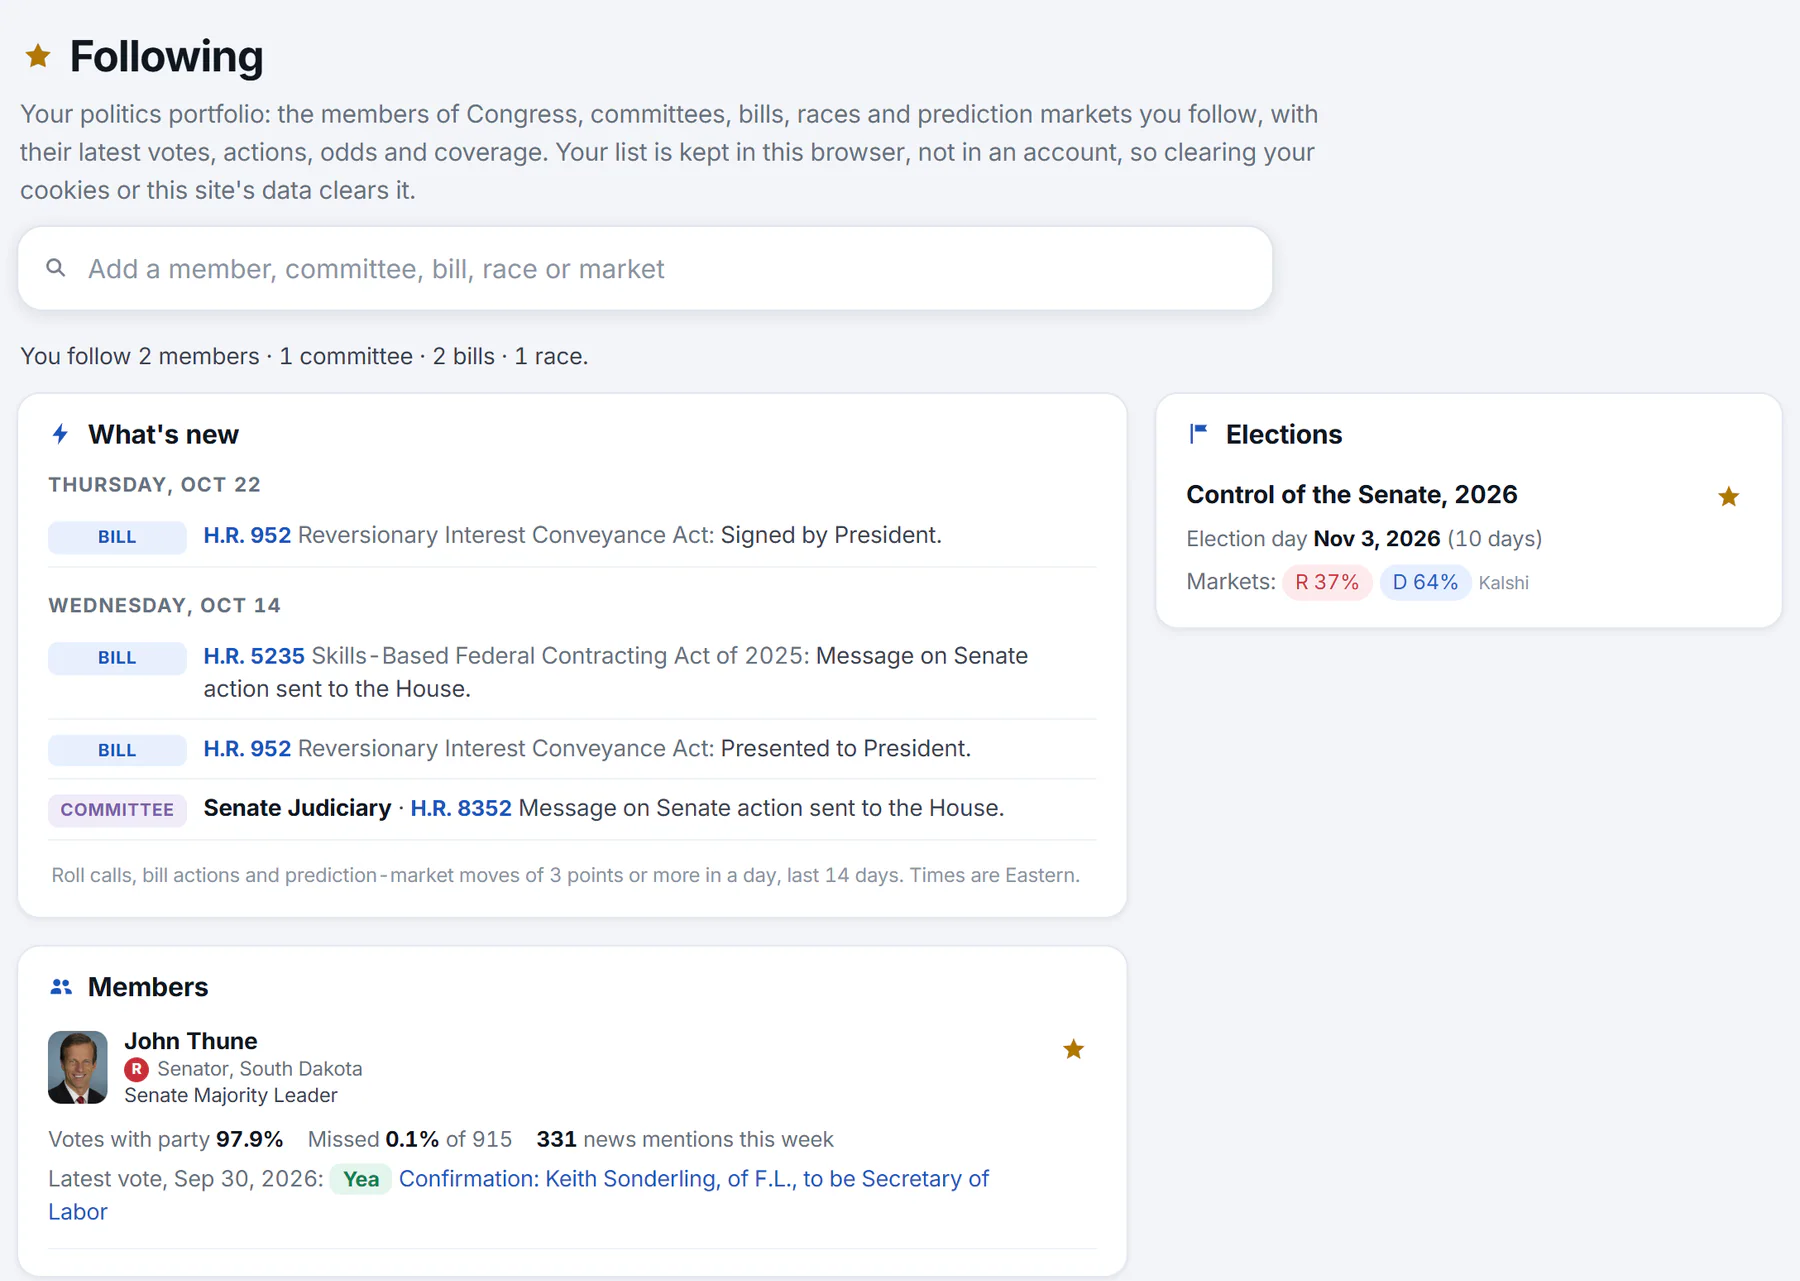Click the WEDNESDAY, OCT 14 date header
1800x1281 pixels.
(164, 605)
